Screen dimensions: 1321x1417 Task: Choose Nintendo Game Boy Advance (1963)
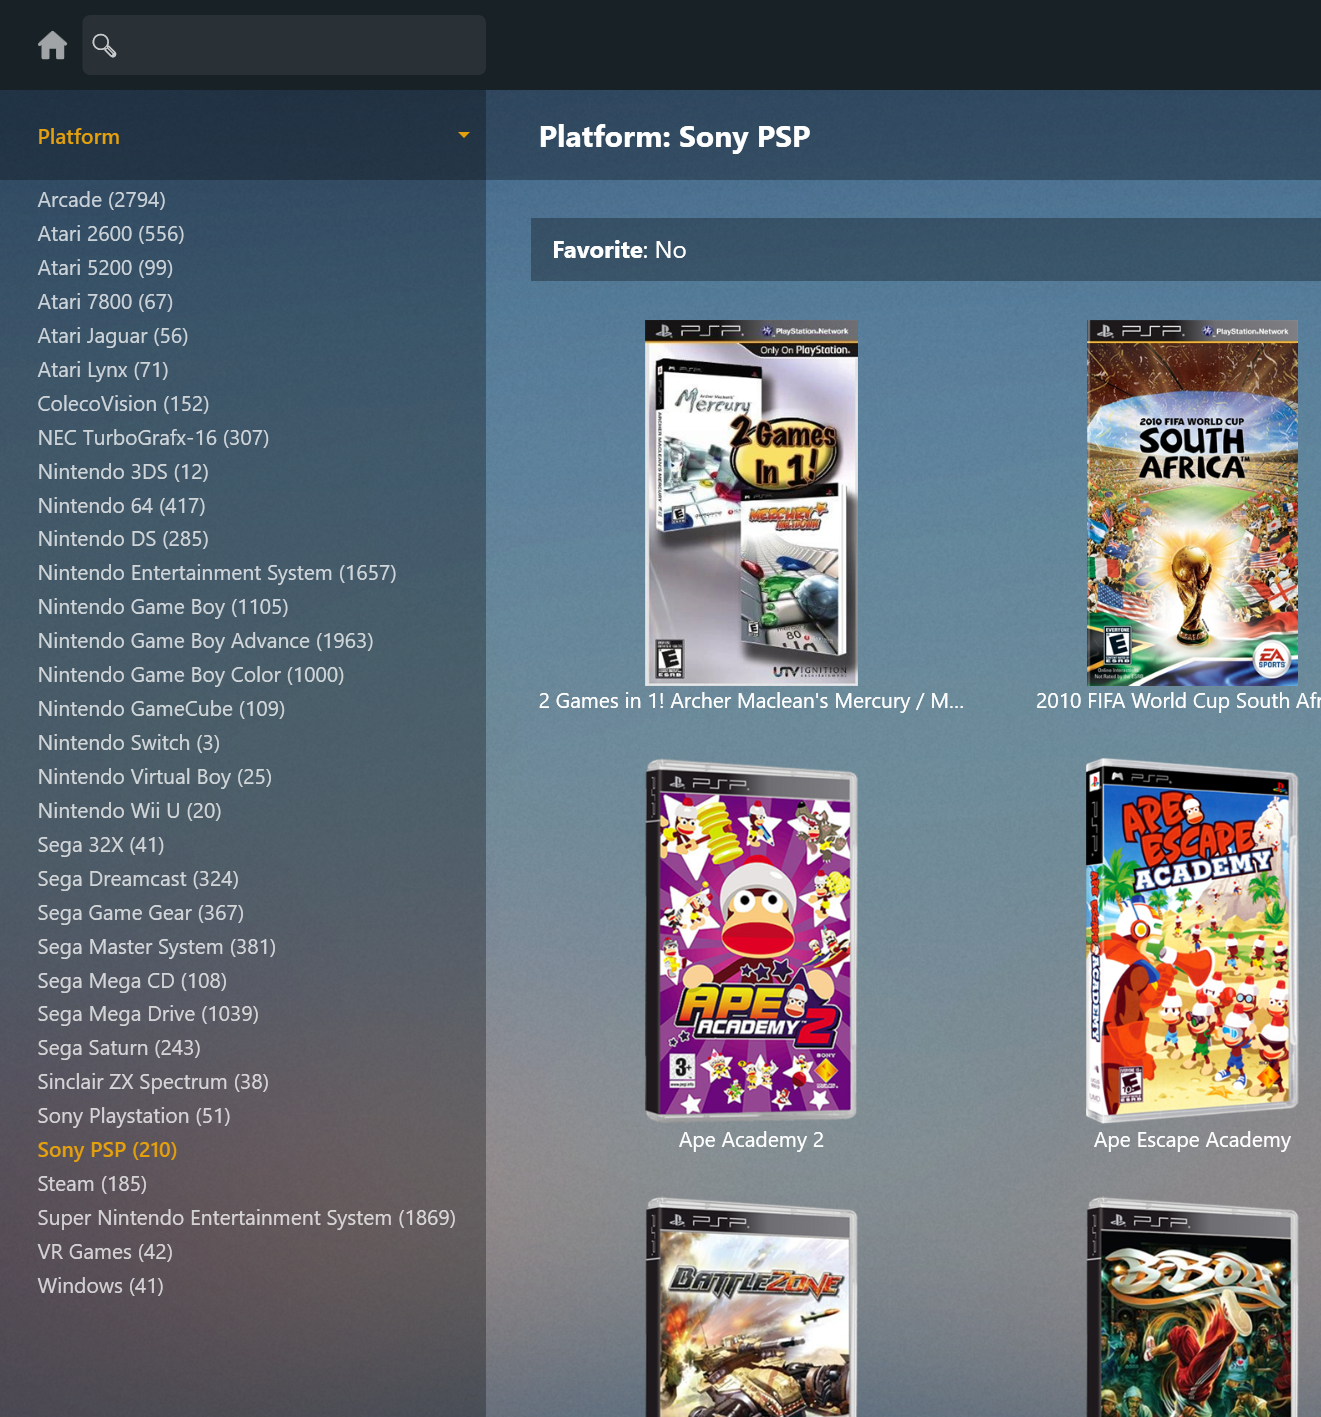coord(205,641)
